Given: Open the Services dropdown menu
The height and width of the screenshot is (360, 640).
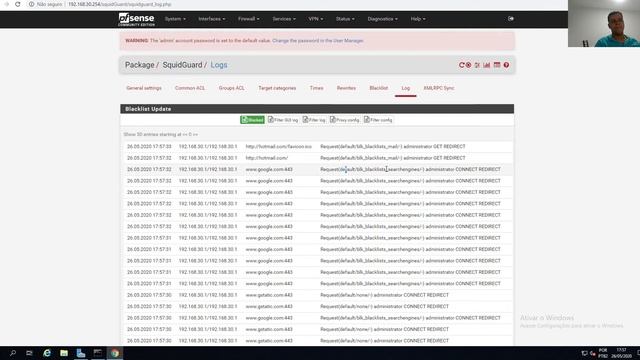Looking at the screenshot, I should (x=284, y=19).
